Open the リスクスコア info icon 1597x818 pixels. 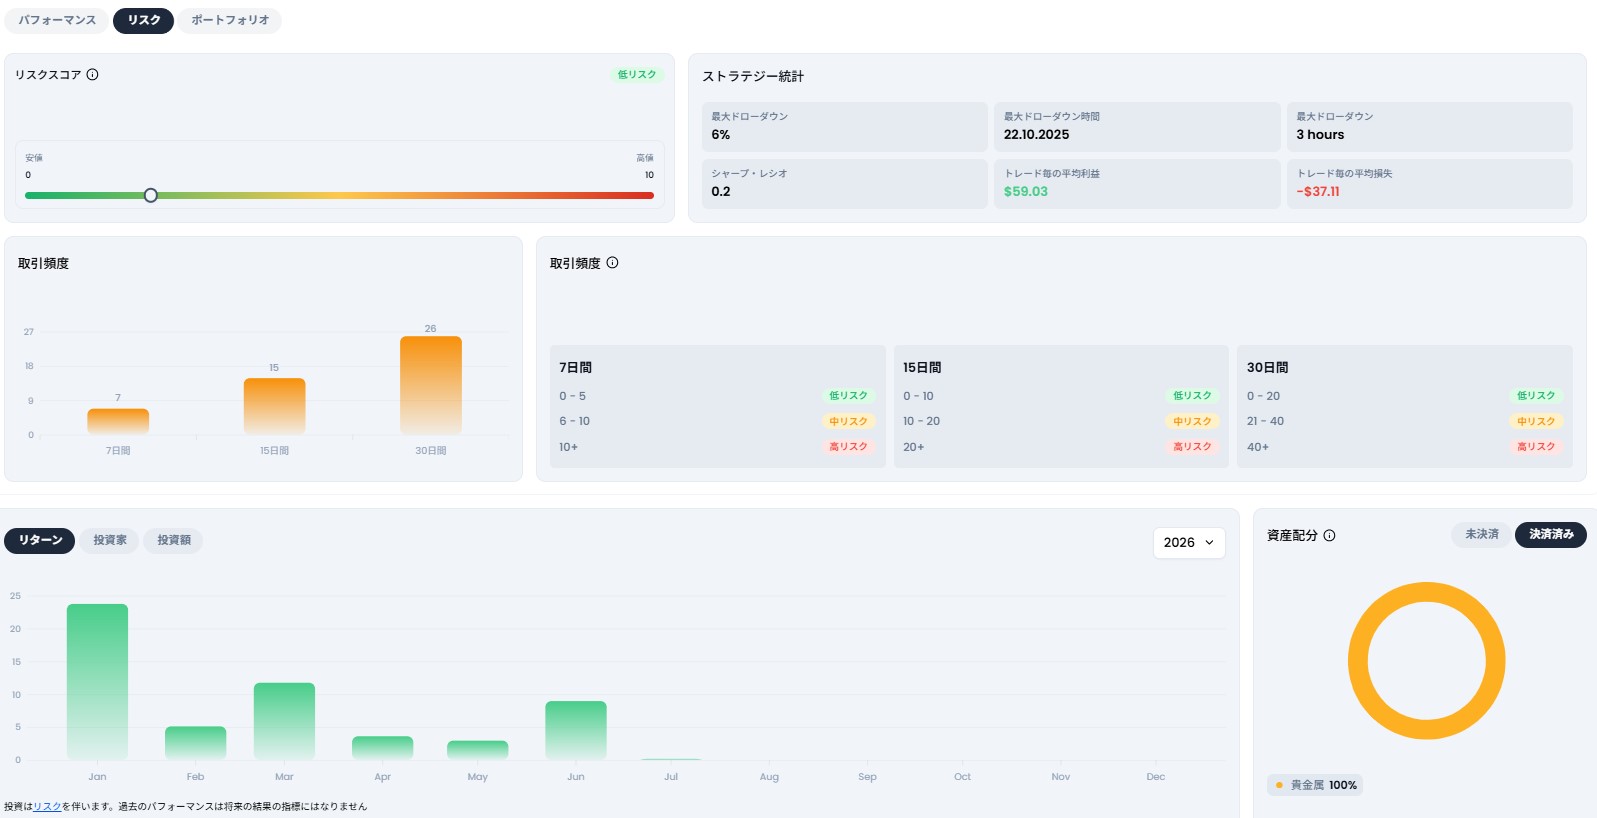[x=92, y=74]
